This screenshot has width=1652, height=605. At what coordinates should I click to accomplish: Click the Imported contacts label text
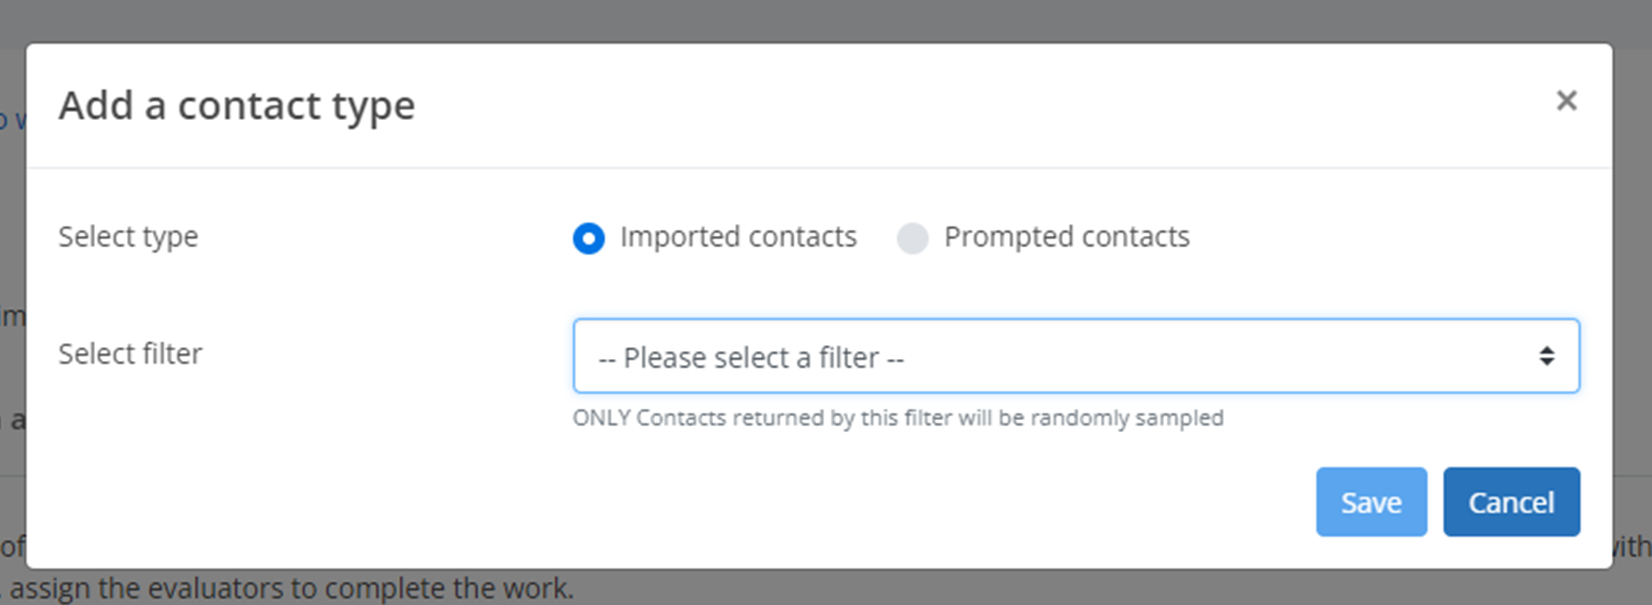(738, 237)
